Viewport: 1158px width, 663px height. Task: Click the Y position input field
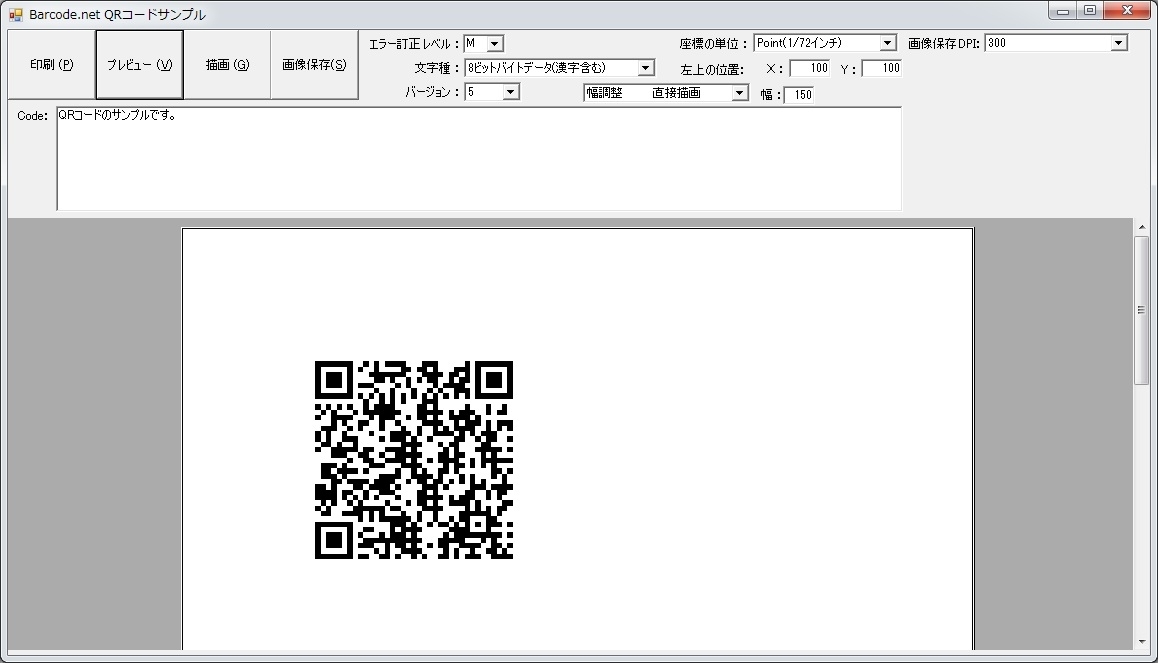pyautogui.click(x=882, y=69)
